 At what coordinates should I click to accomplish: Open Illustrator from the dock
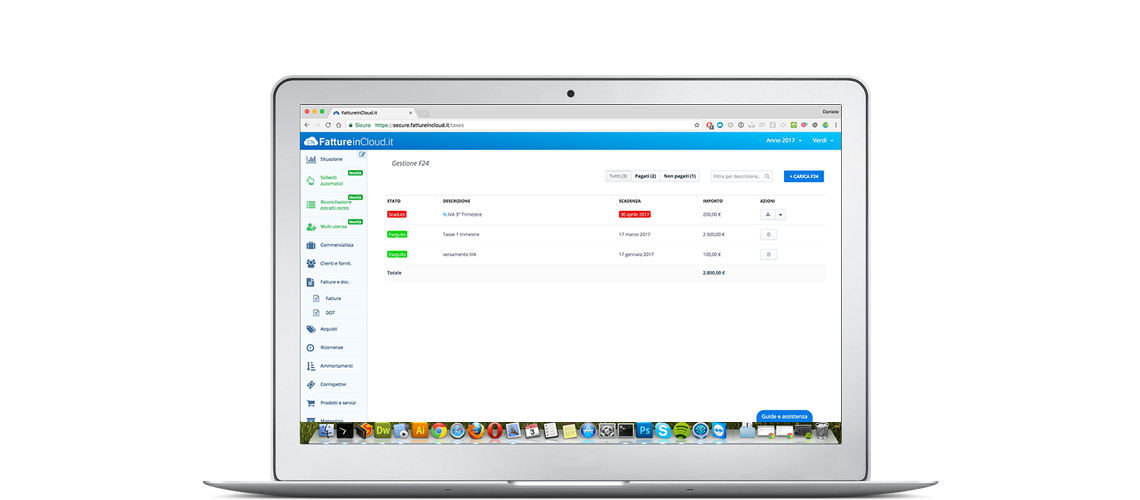420,430
